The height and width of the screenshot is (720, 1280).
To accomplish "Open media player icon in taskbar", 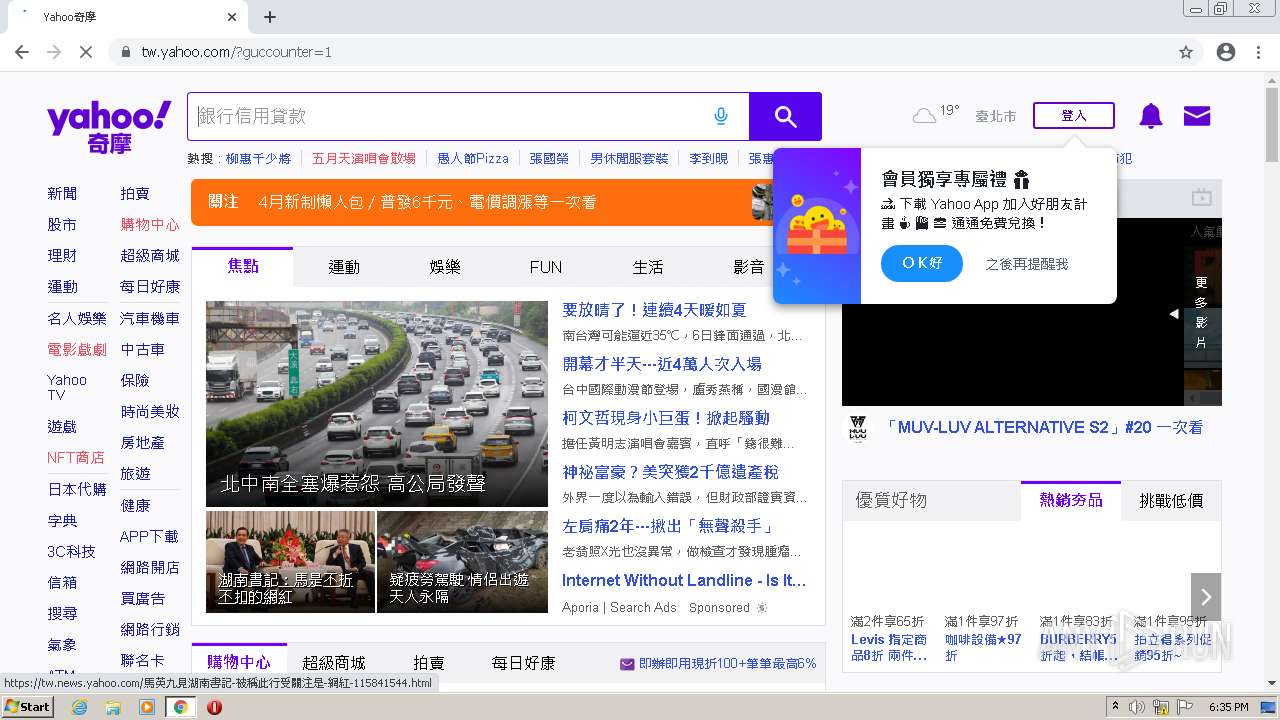I will (147, 707).
